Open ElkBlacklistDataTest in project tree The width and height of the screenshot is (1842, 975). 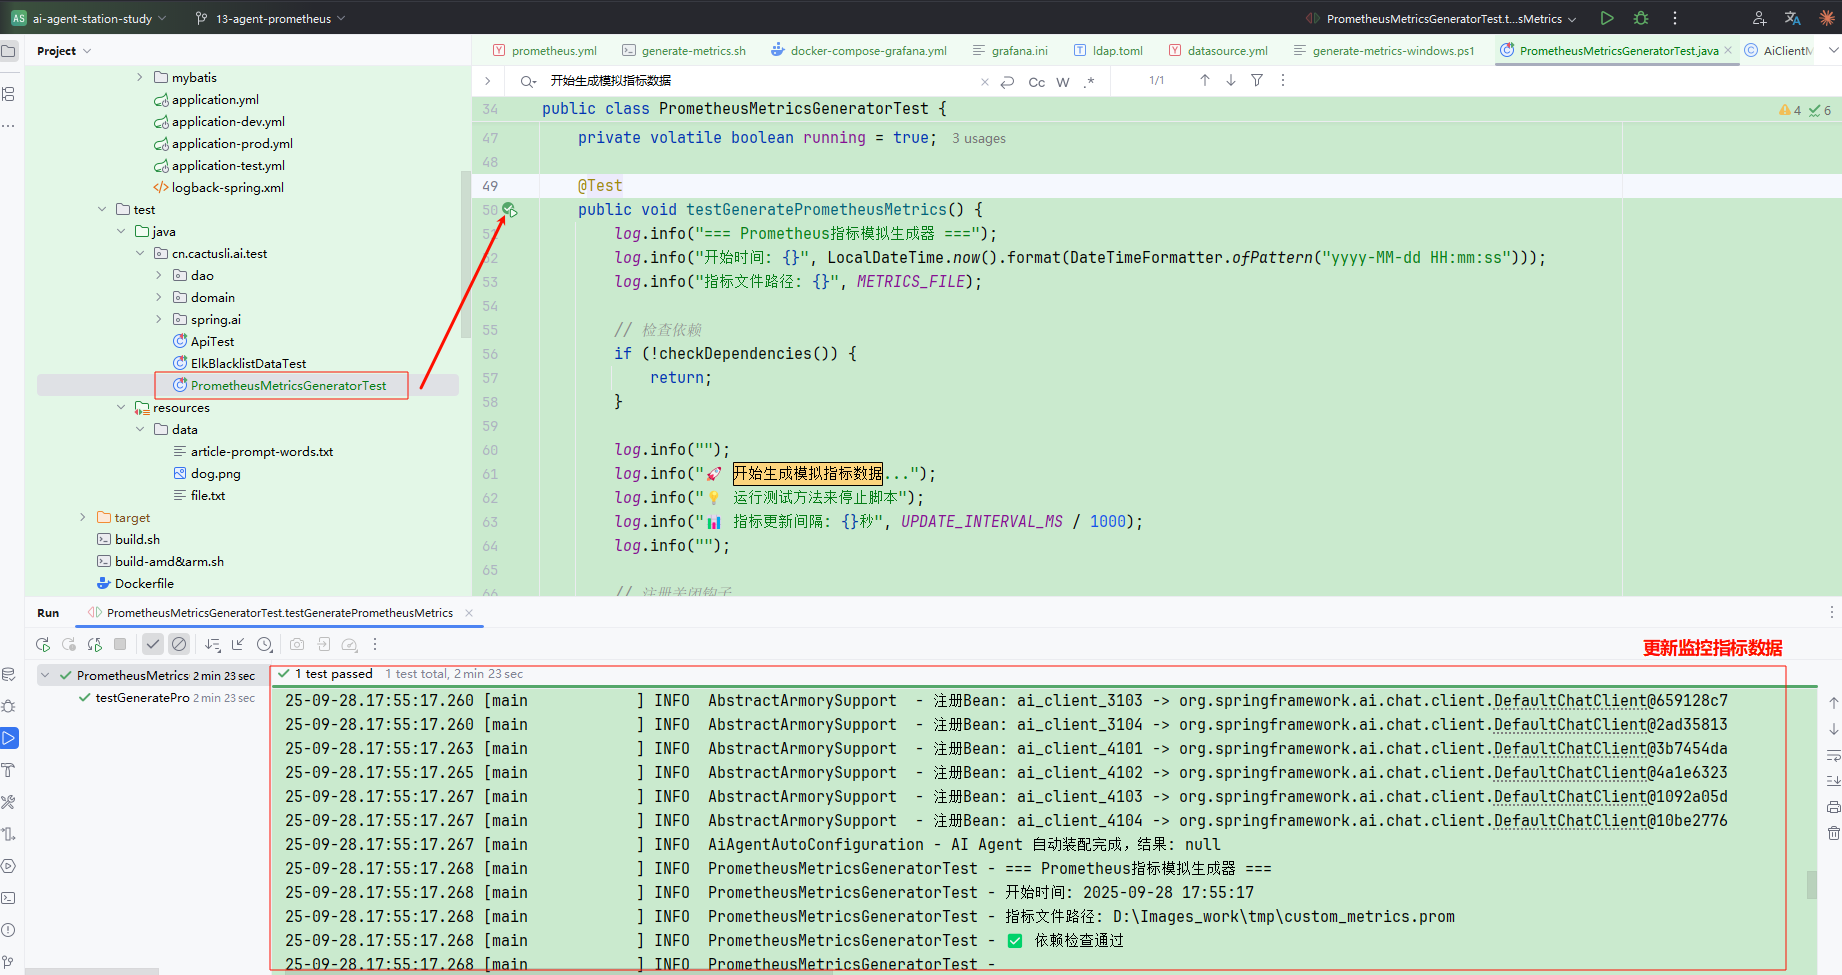click(x=248, y=364)
